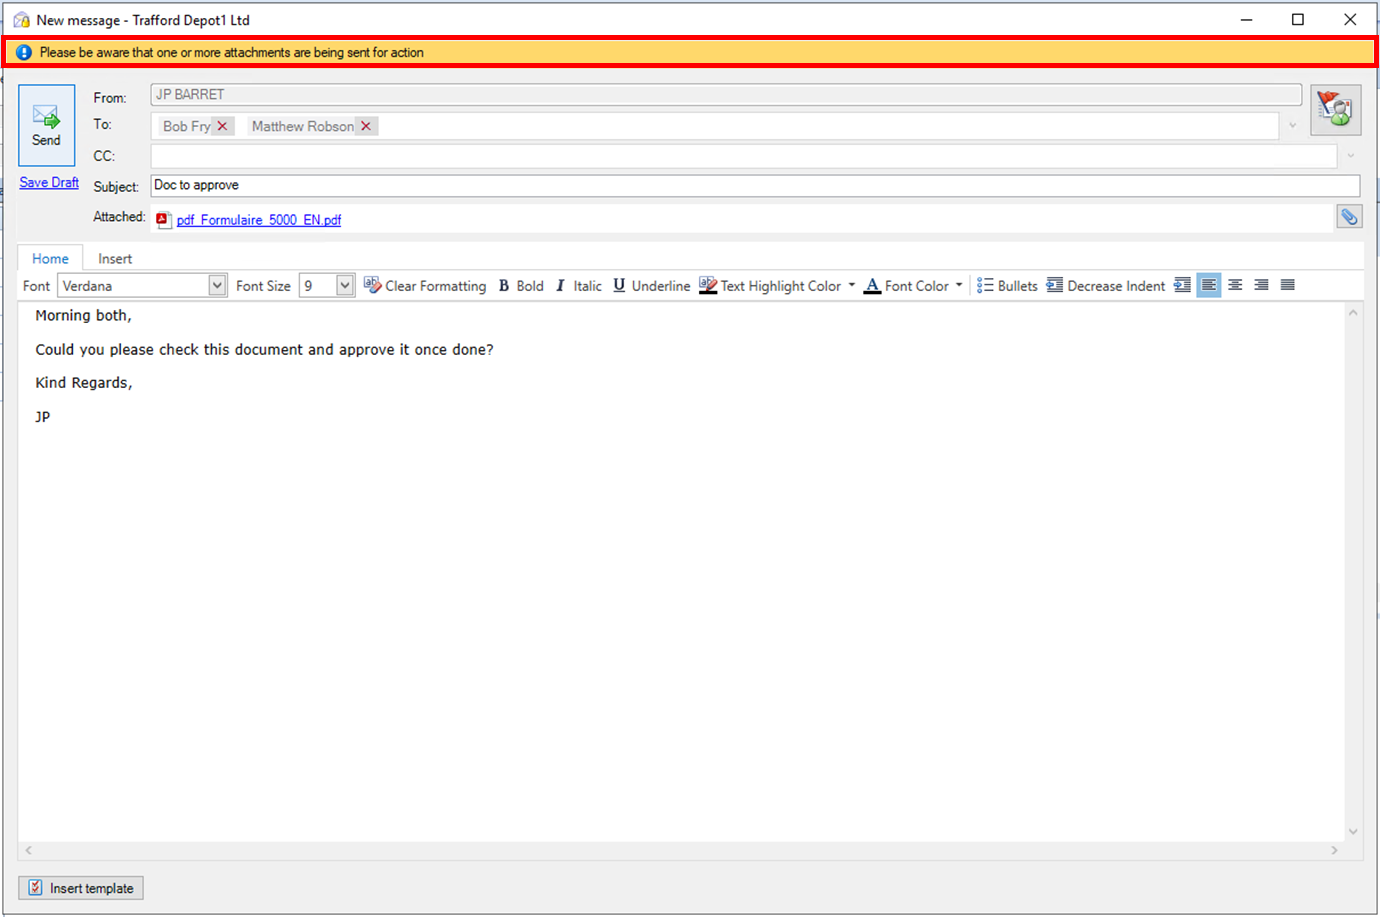Select align right icon
The height and width of the screenshot is (917, 1380).
[x=1261, y=285]
